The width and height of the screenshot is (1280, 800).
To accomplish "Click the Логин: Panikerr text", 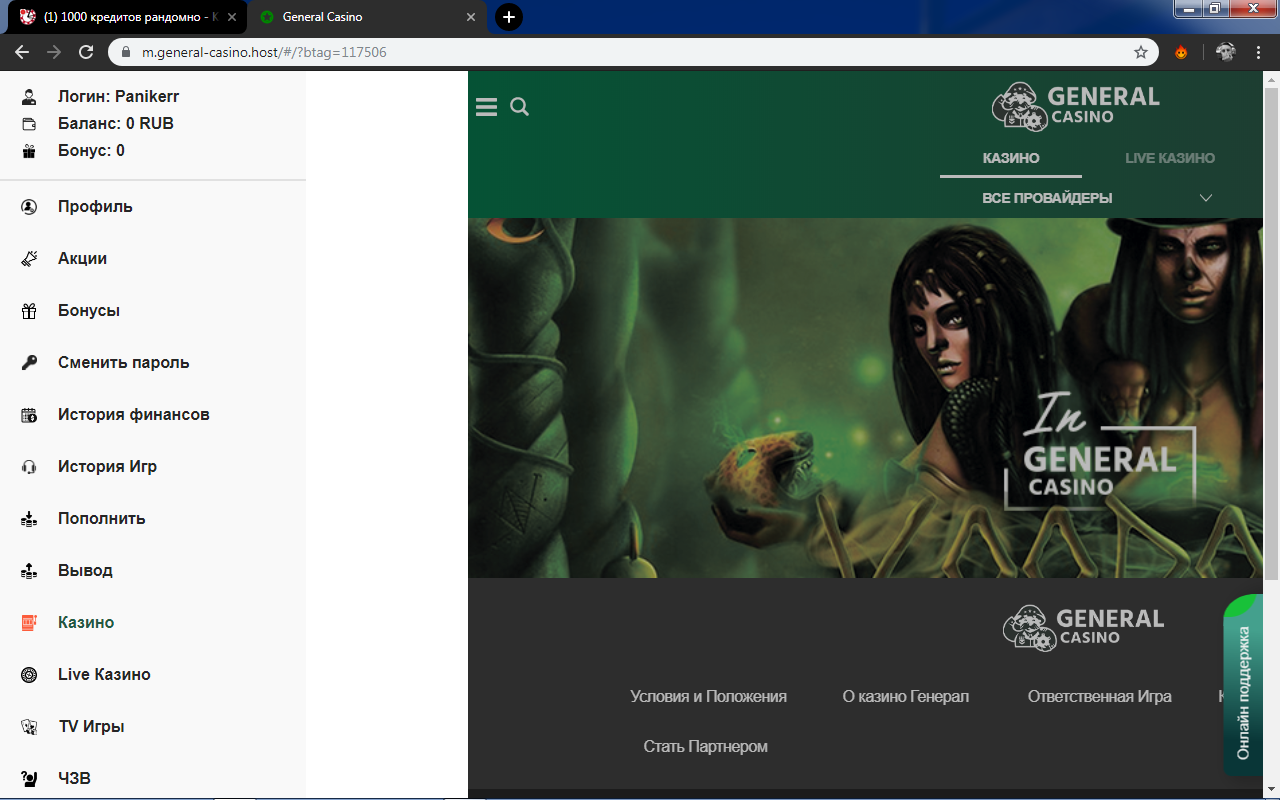I will point(119,97).
